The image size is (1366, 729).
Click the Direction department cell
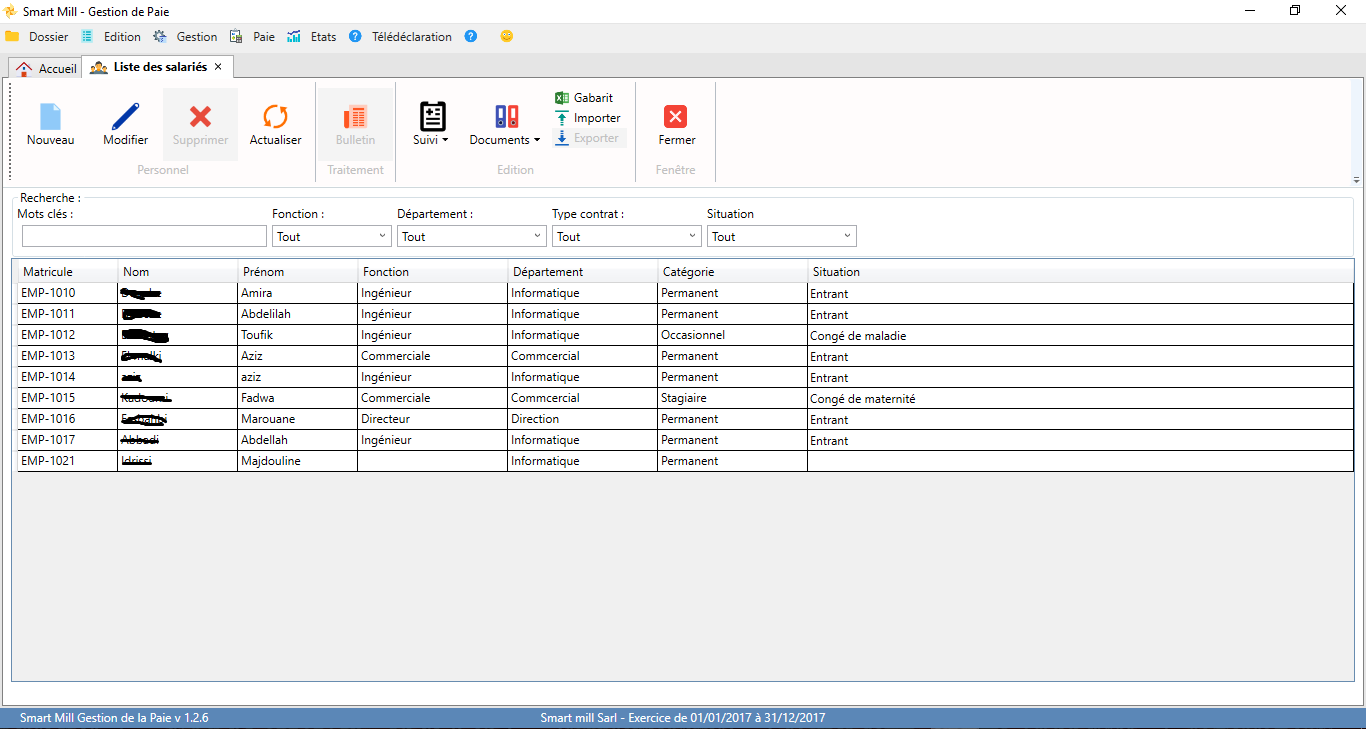583,419
